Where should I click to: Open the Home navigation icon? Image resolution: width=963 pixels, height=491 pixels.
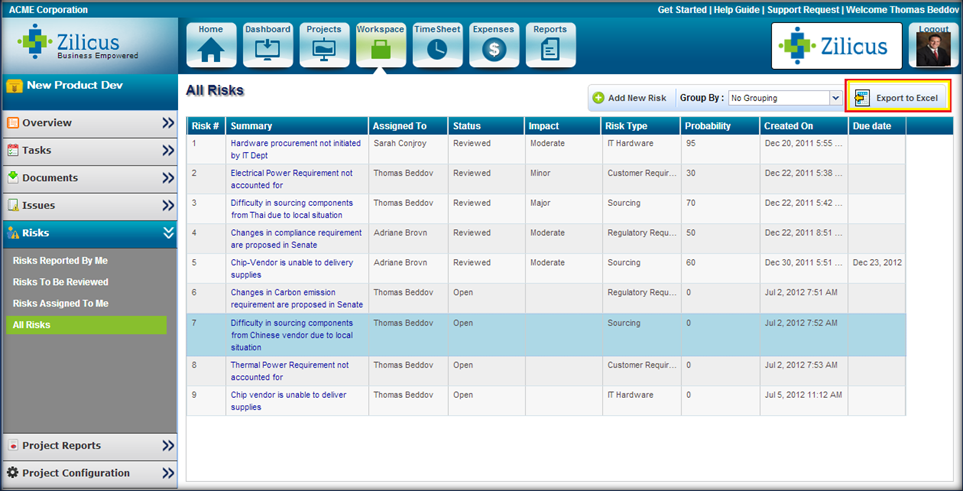tap(211, 45)
